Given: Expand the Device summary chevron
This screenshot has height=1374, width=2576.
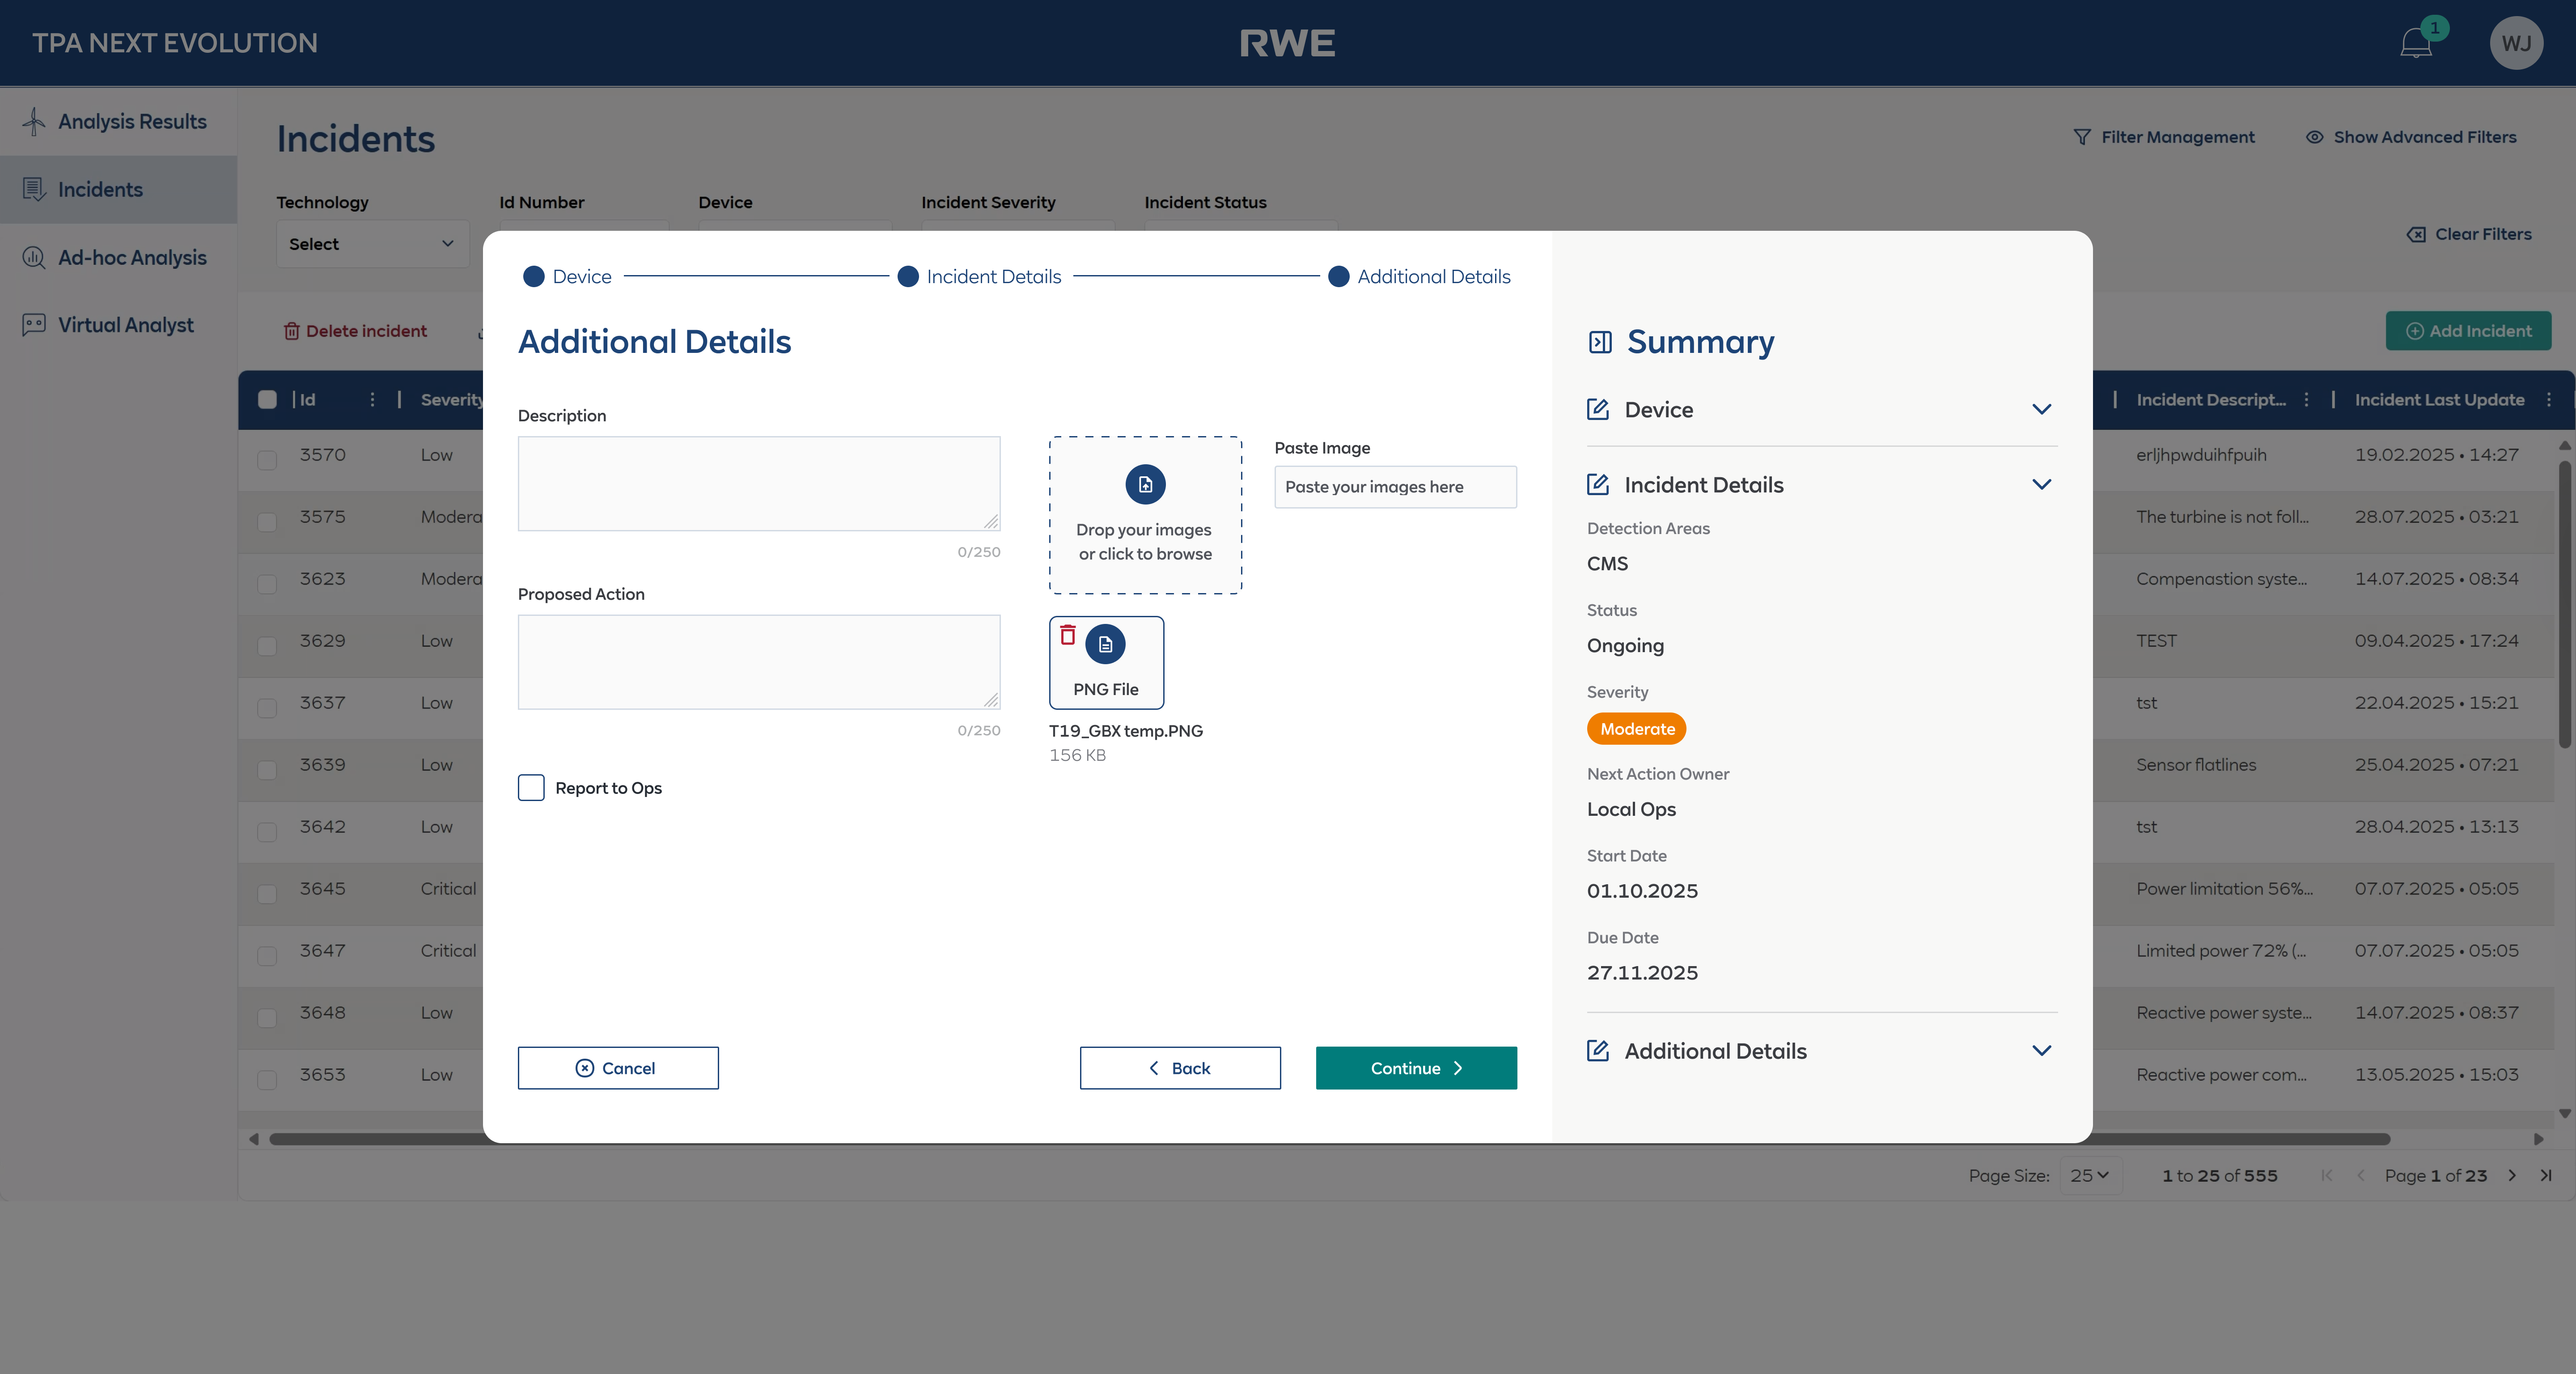Looking at the screenshot, I should [x=2042, y=409].
